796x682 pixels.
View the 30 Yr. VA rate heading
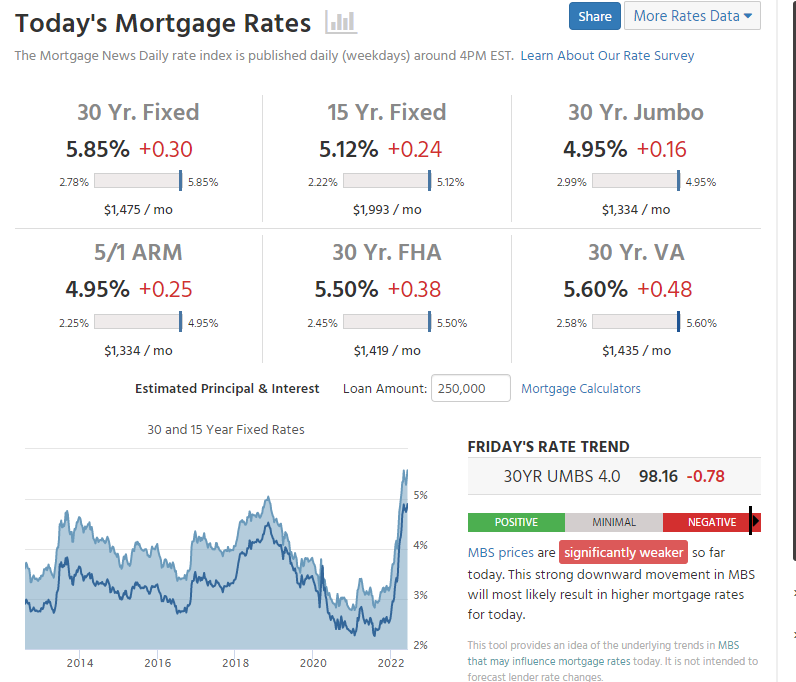pyautogui.click(x=636, y=252)
